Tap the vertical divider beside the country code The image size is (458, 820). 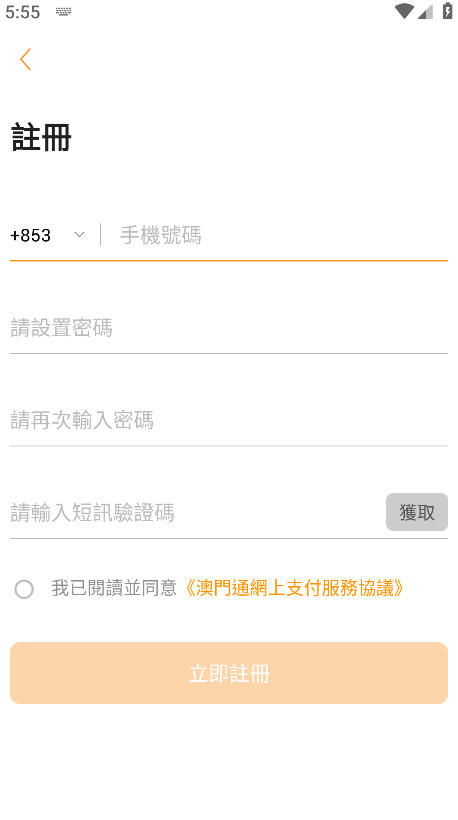100,234
